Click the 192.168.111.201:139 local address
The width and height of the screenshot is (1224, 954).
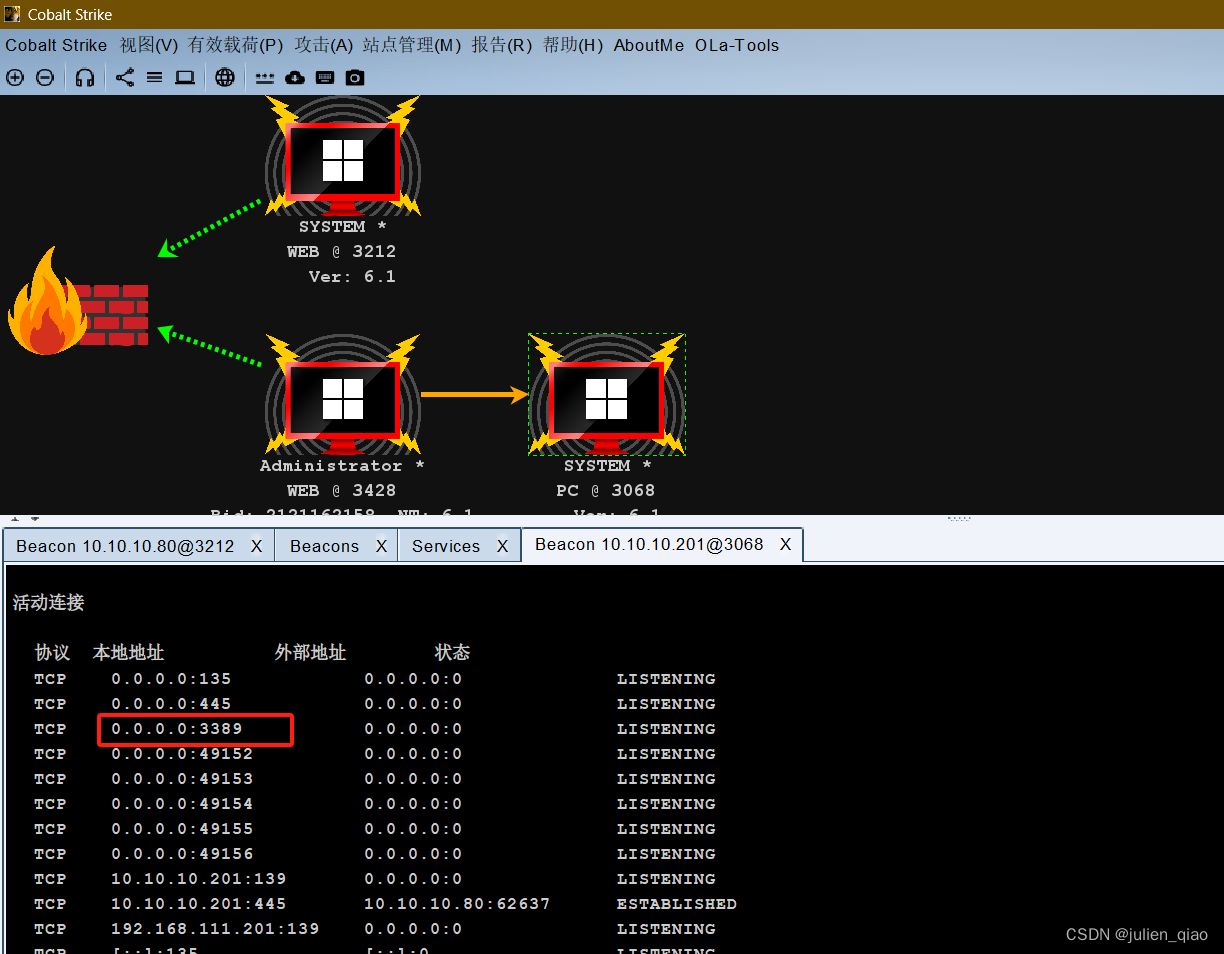215,929
